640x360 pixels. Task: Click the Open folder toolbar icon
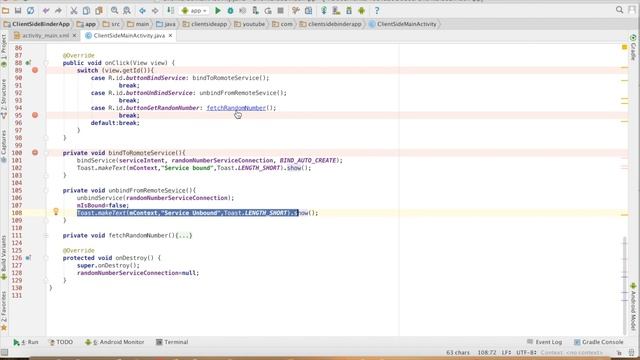pyautogui.click(x=6, y=10)
